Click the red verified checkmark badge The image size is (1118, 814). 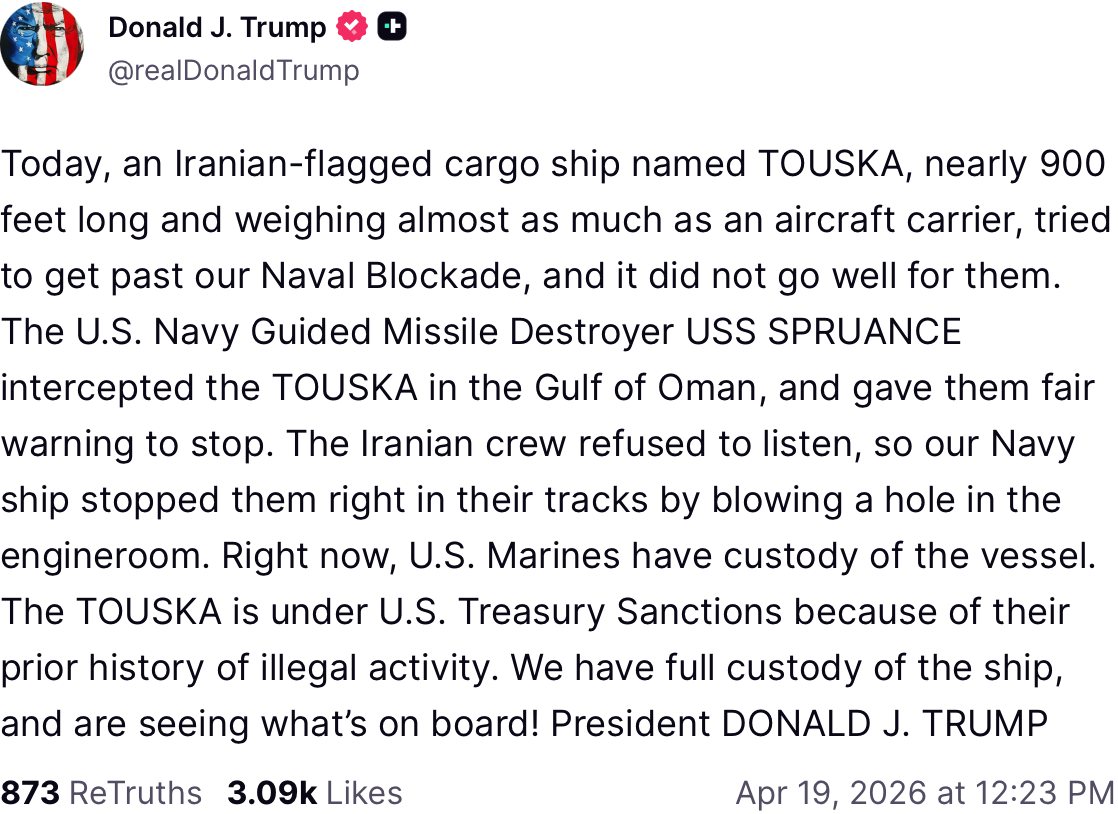coord(352,28)
